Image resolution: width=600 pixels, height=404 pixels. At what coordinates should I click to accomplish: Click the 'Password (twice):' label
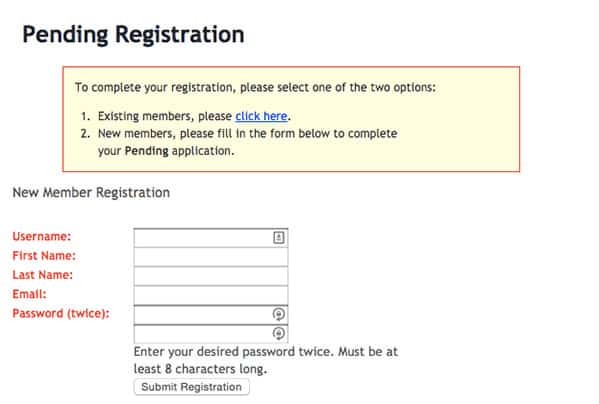click(61, 313)
